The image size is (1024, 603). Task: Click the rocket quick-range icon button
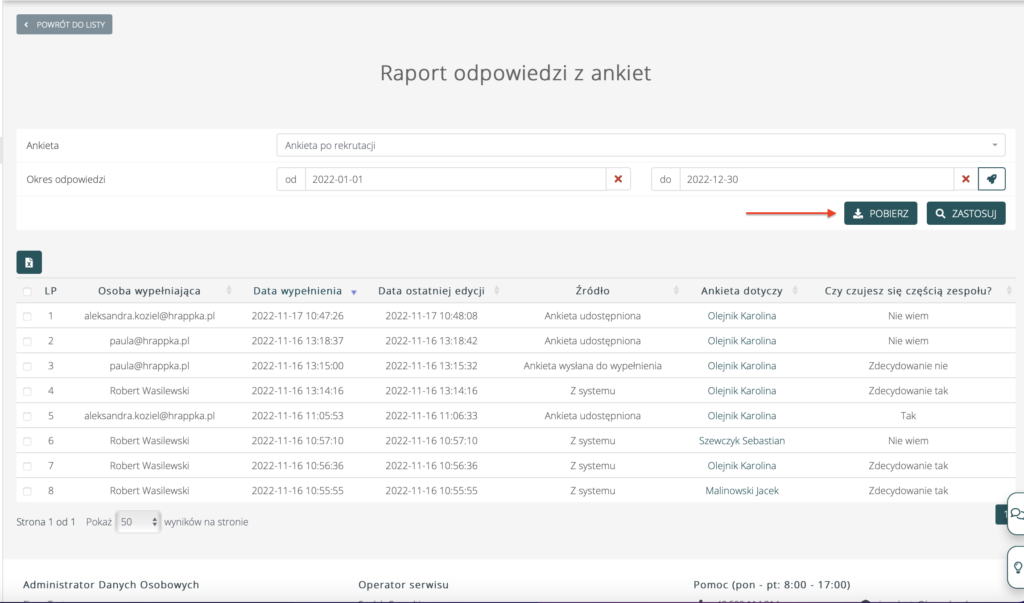991,178
